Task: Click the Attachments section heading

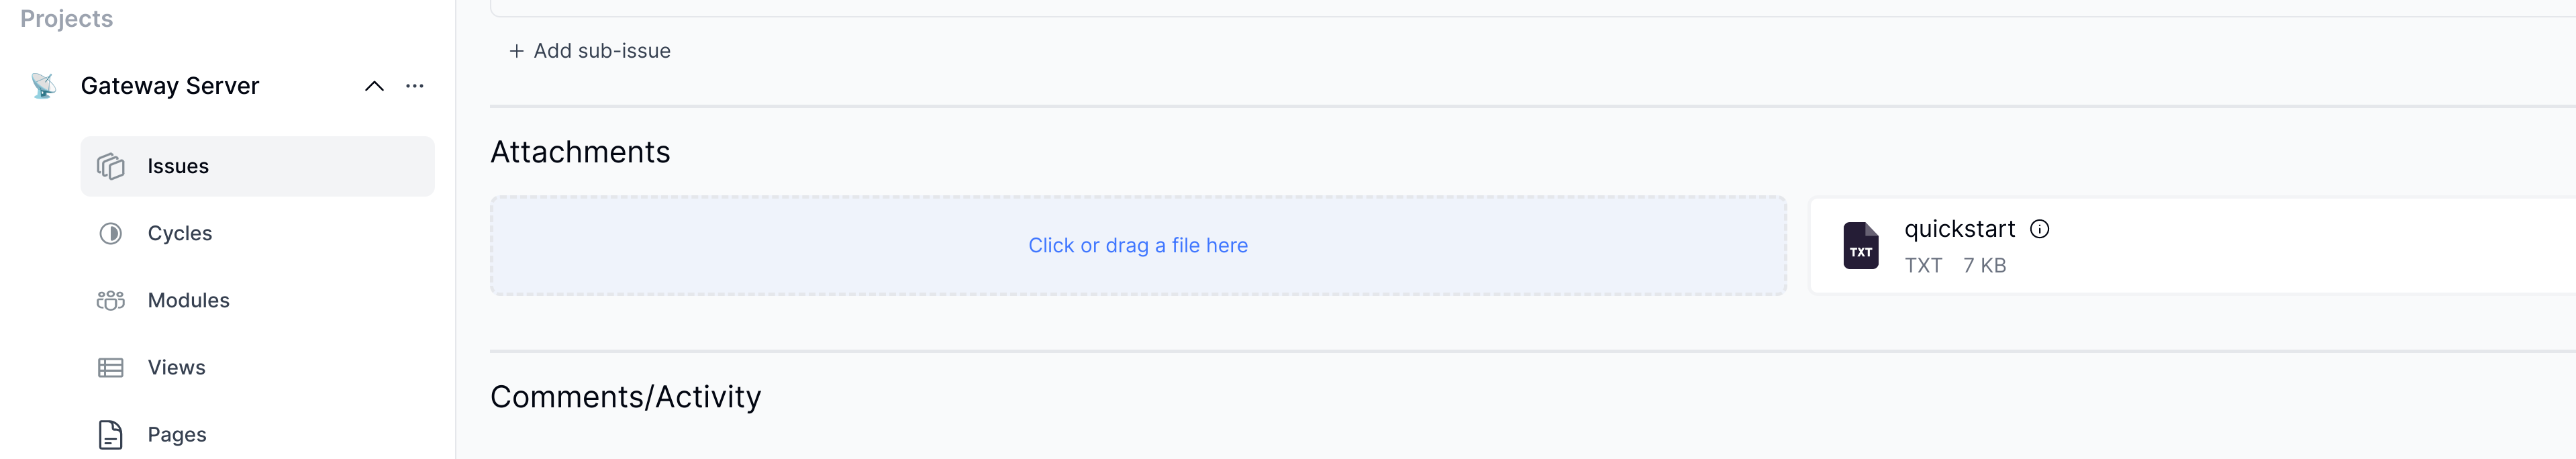Action: tap(580, 151)
